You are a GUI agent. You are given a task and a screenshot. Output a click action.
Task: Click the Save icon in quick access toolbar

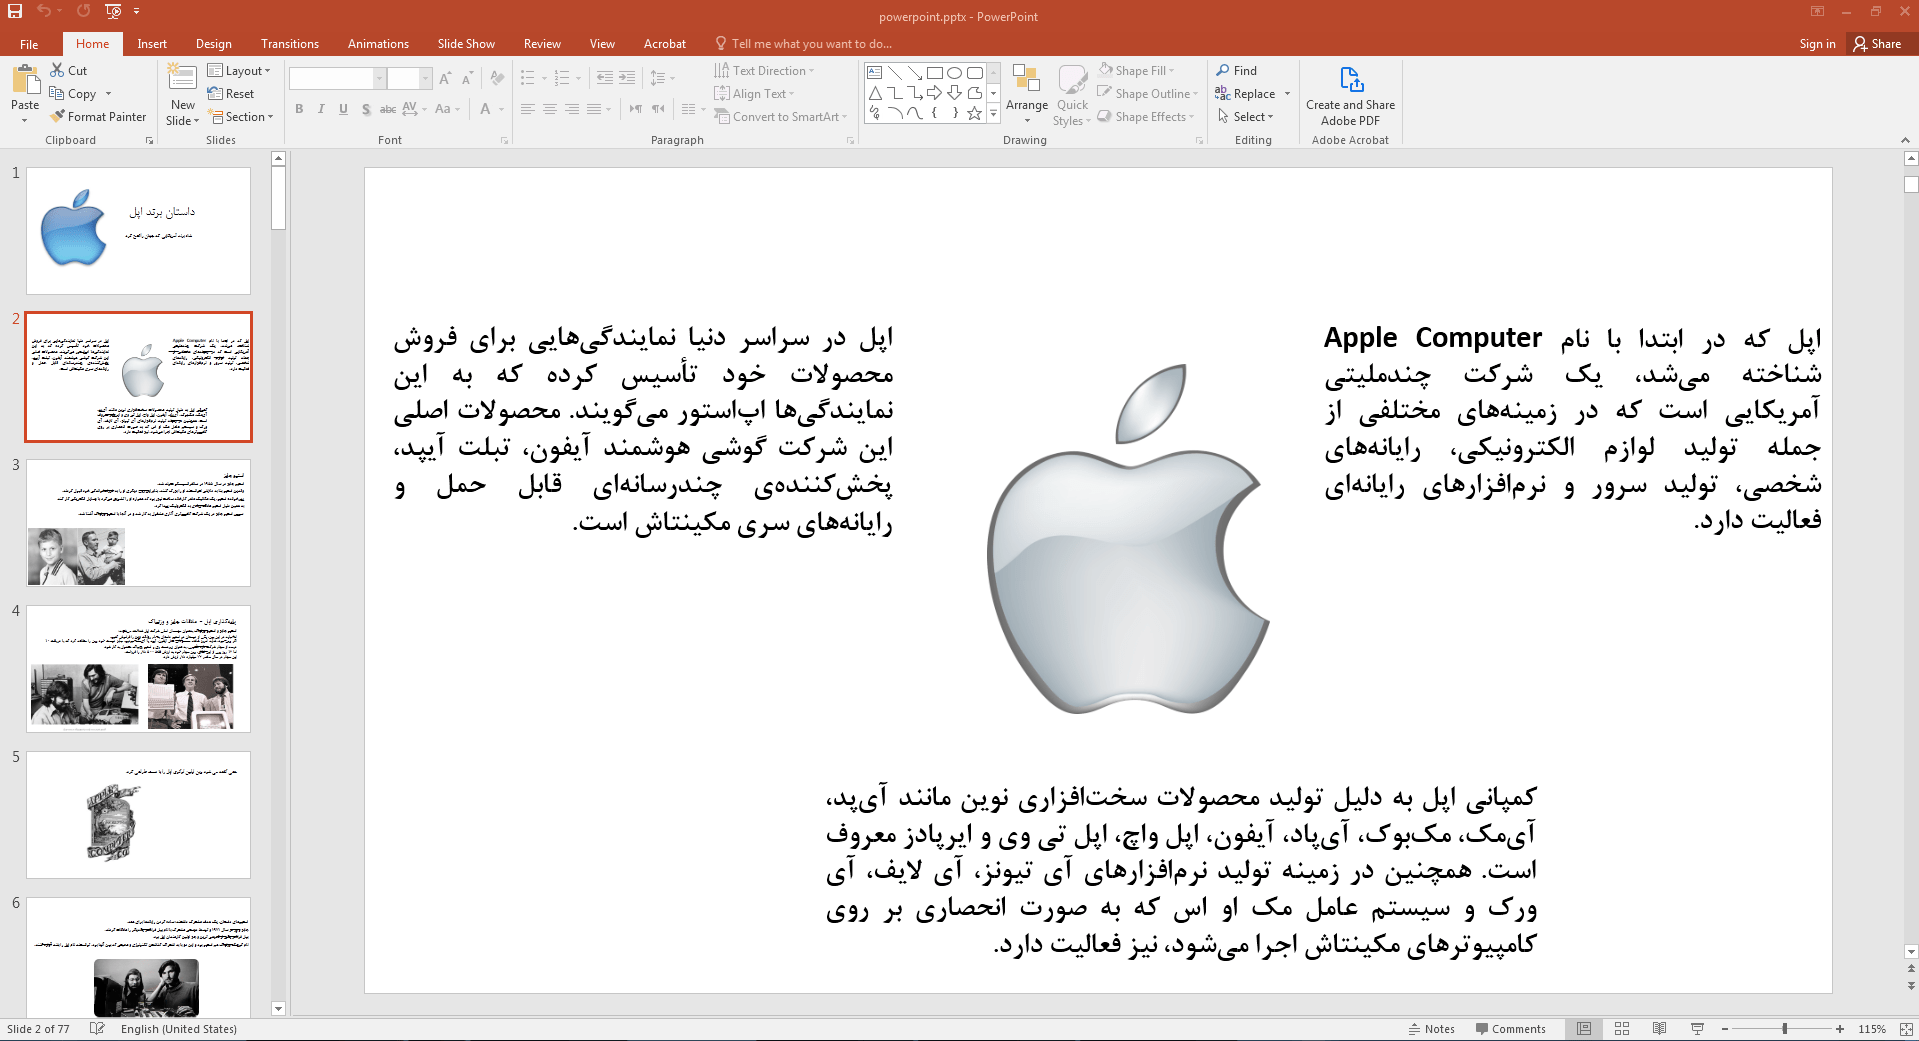[x=14, y=11]
